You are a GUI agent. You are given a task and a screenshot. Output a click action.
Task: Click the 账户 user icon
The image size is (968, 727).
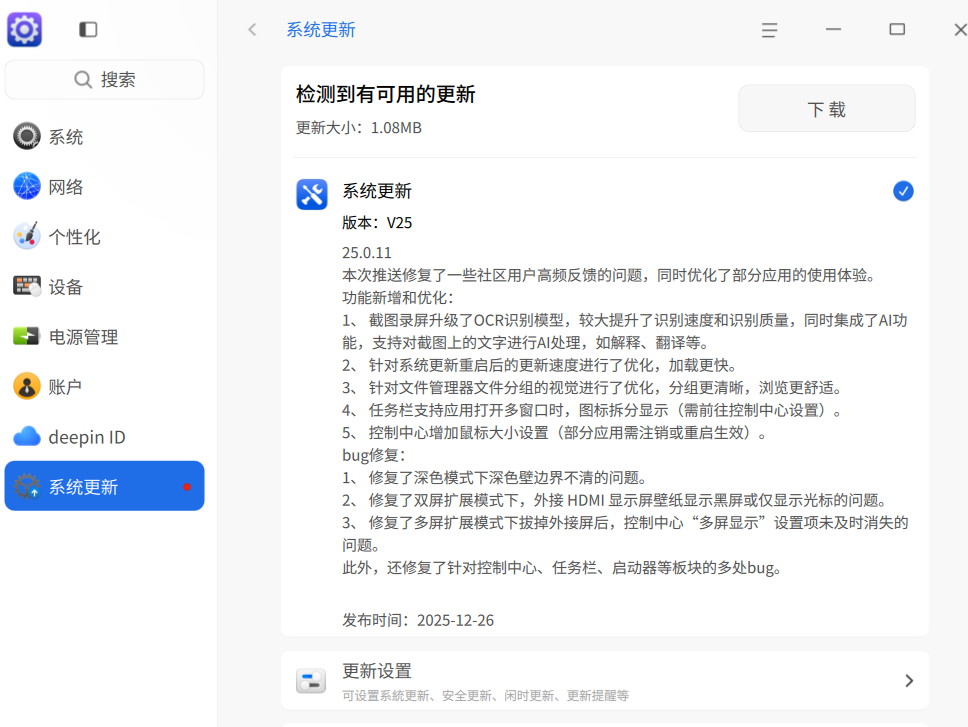point(27,386)
